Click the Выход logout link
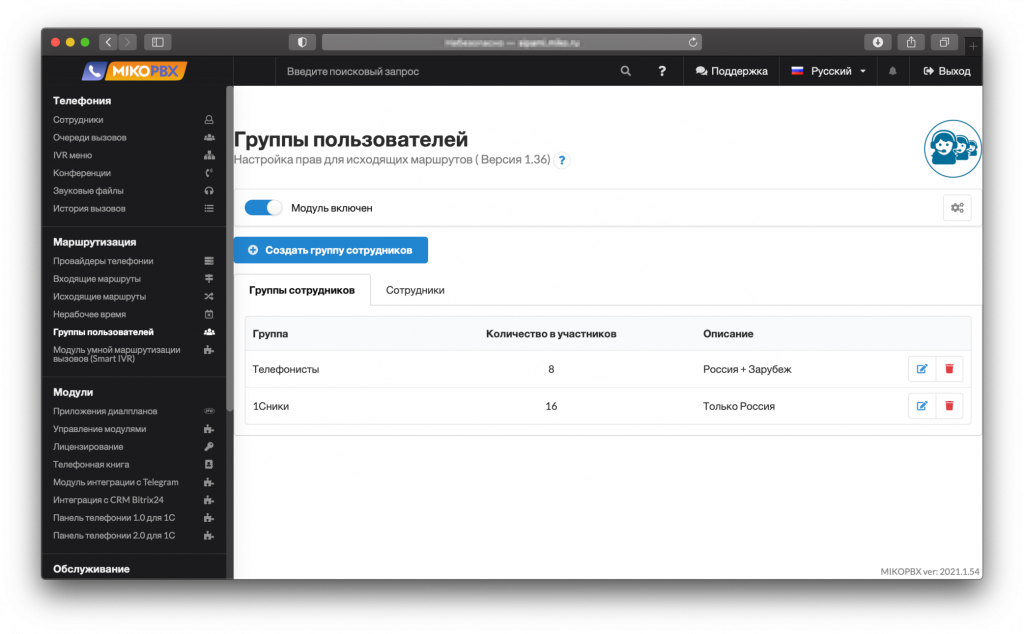1024x634 pixels. [947, 71]
